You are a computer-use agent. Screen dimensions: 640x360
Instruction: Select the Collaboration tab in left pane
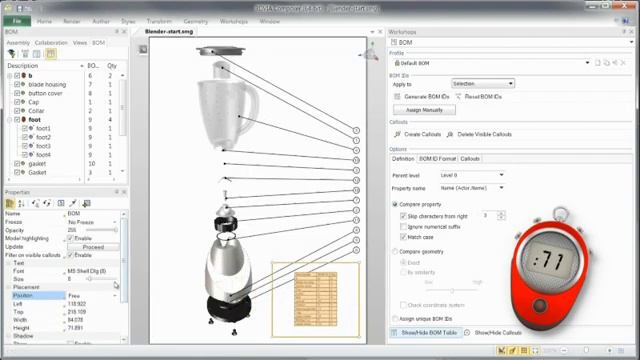tap(51, 42)
